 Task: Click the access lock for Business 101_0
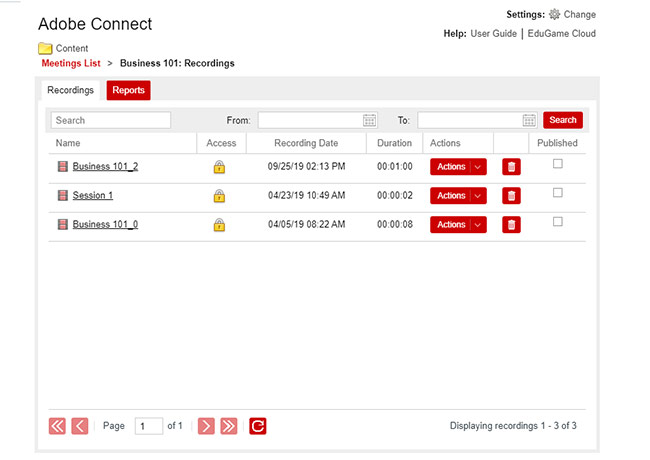[219, 225]
